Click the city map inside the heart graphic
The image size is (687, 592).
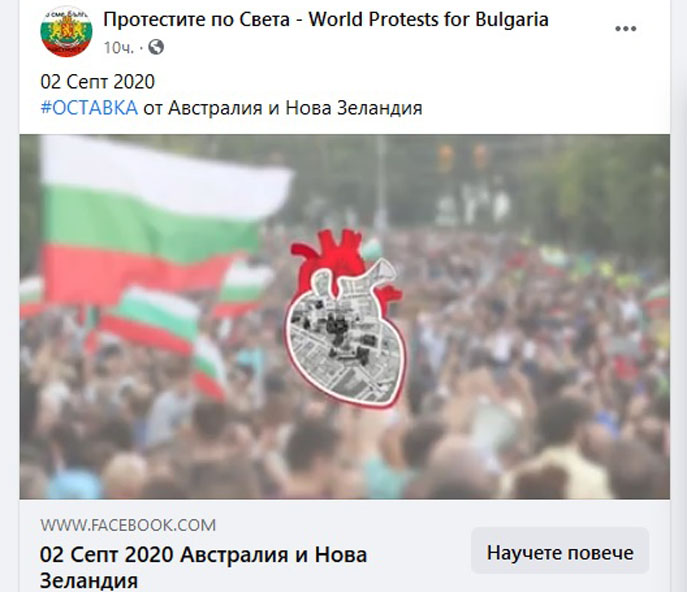coord(344,335)
